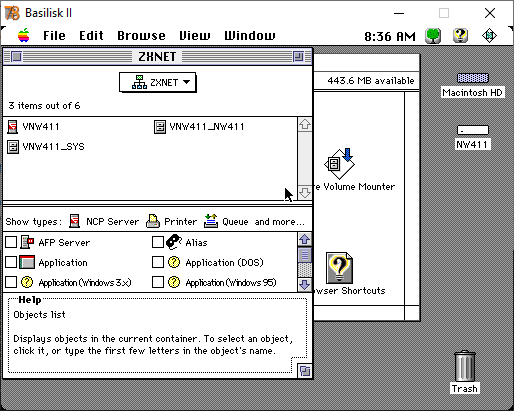This screenshot has height=411, width=514.
Task: Click the 'and more...' types text
Action: [x=280, y=222]
